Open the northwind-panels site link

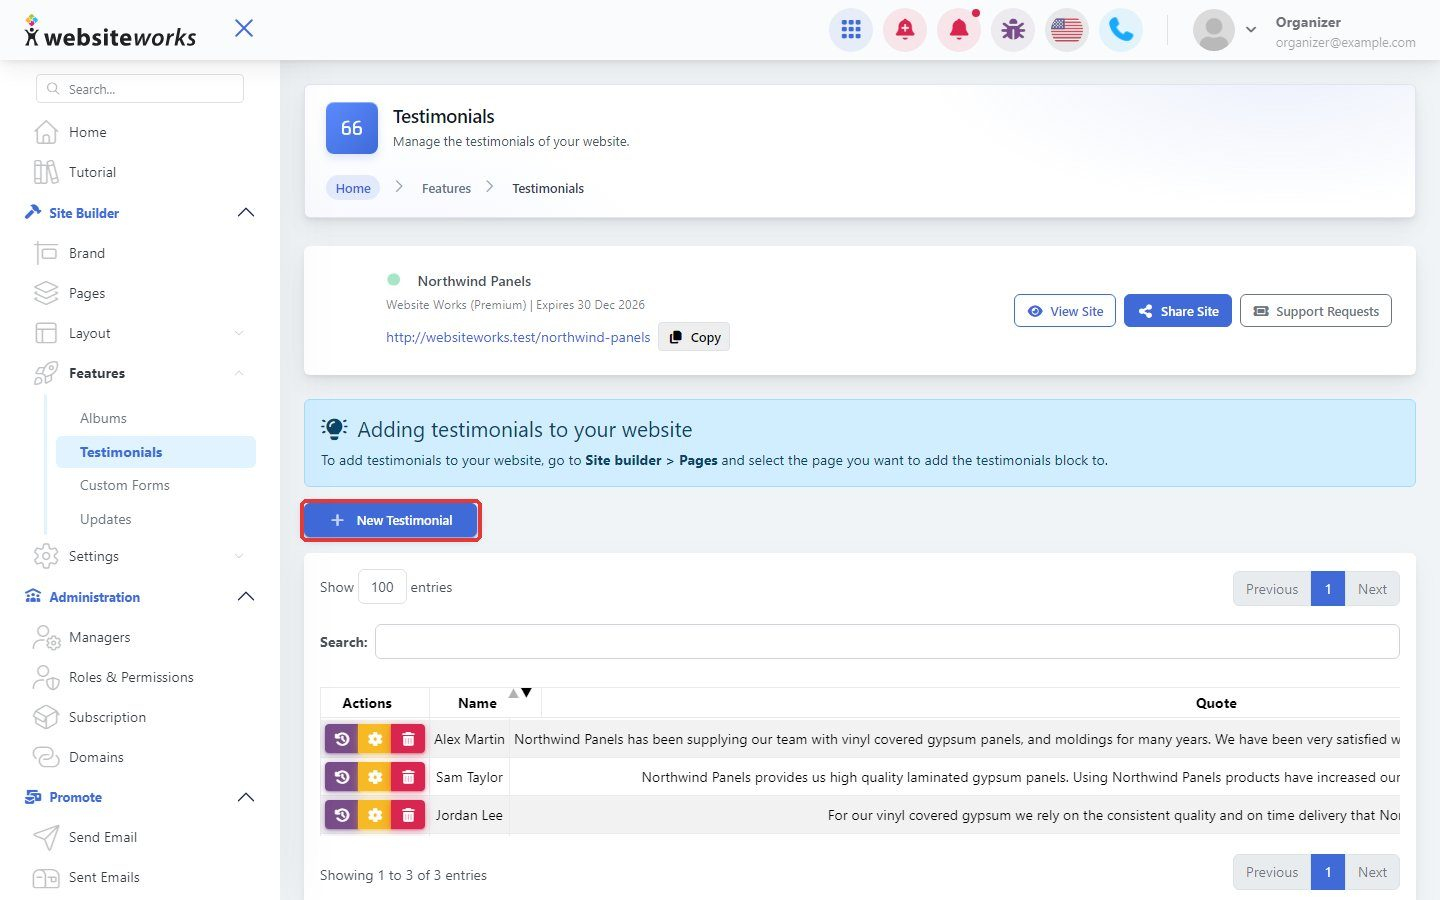[x=518, y=337]
